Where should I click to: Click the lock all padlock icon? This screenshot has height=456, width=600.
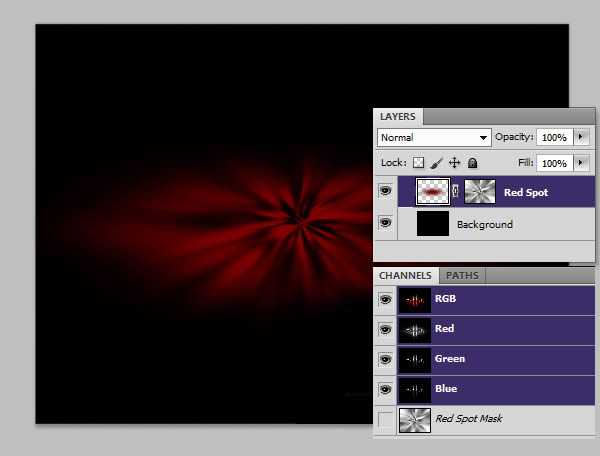click(x=472, y=163)
